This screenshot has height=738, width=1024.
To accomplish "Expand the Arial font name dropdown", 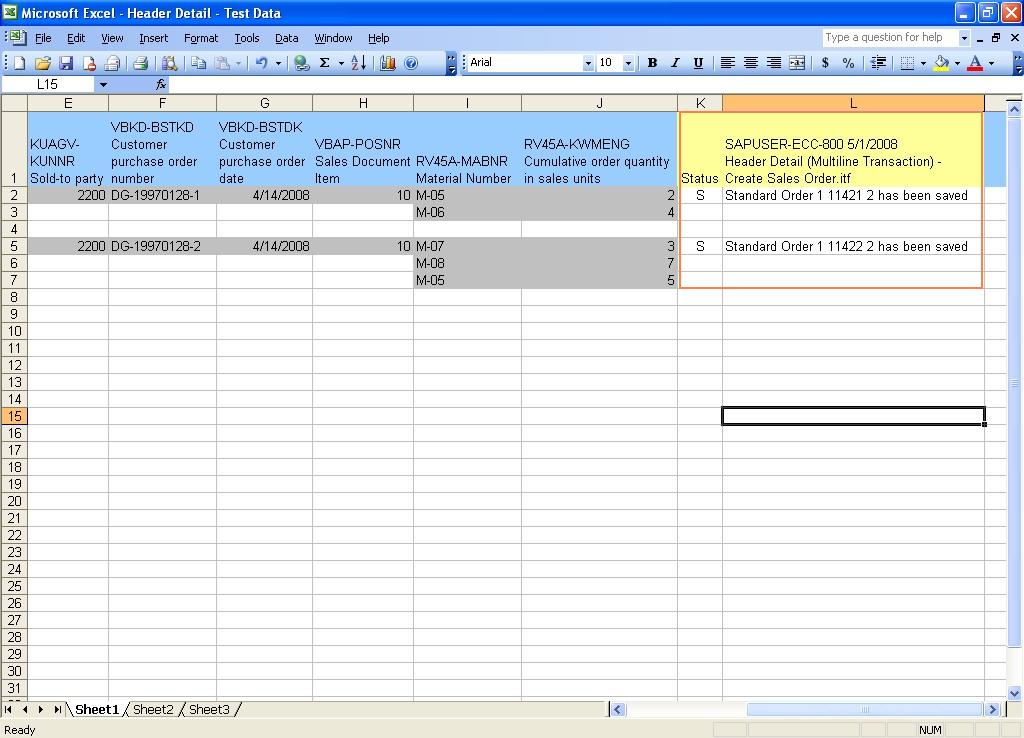I will point(588,63).
